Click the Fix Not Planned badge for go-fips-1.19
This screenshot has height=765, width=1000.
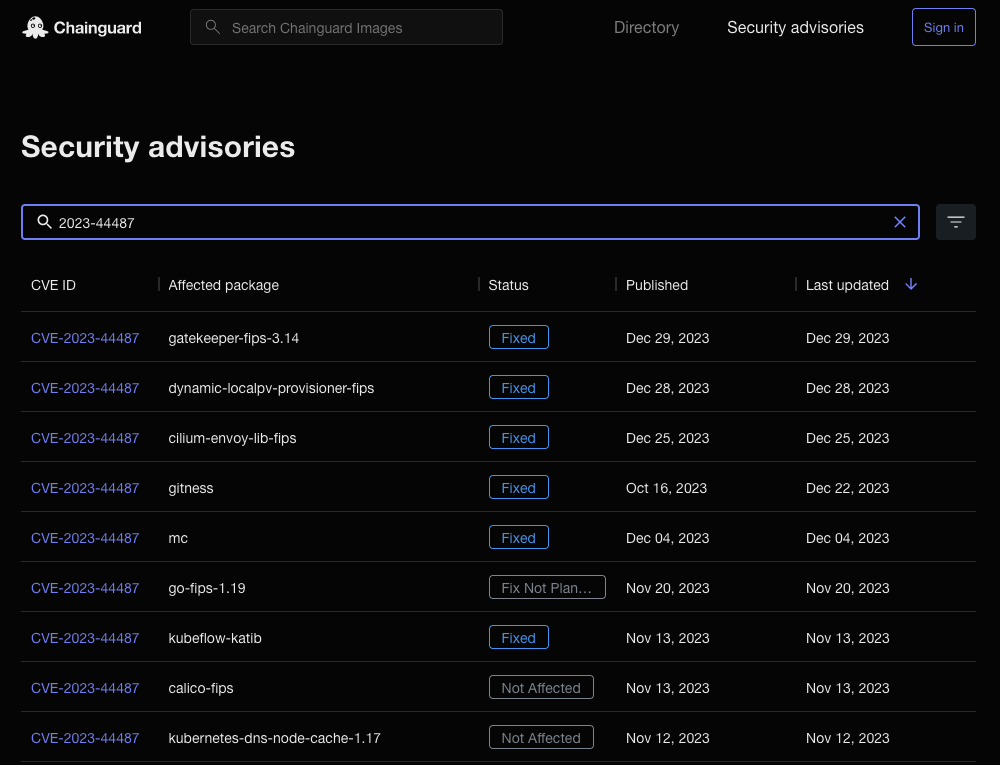[547, 587]
